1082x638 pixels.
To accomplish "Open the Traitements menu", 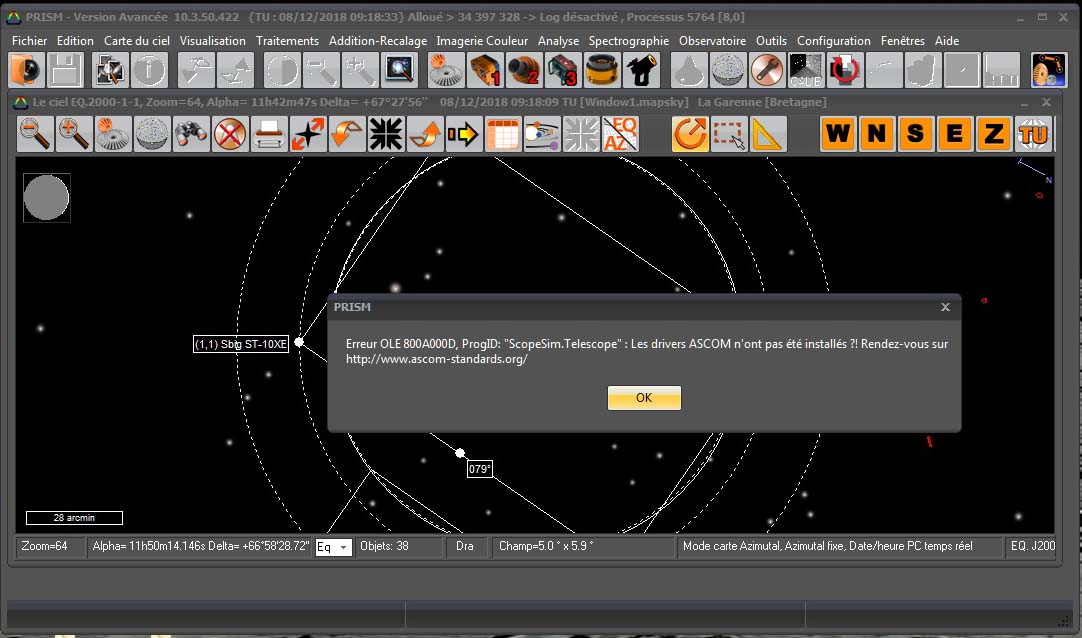I will 287,41.
